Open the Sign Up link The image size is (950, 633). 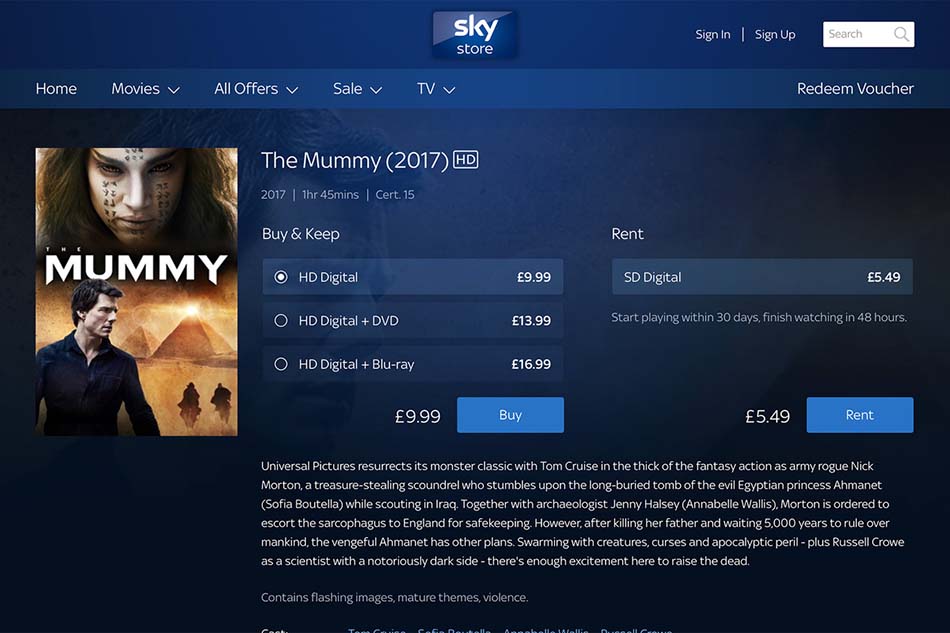775,35
